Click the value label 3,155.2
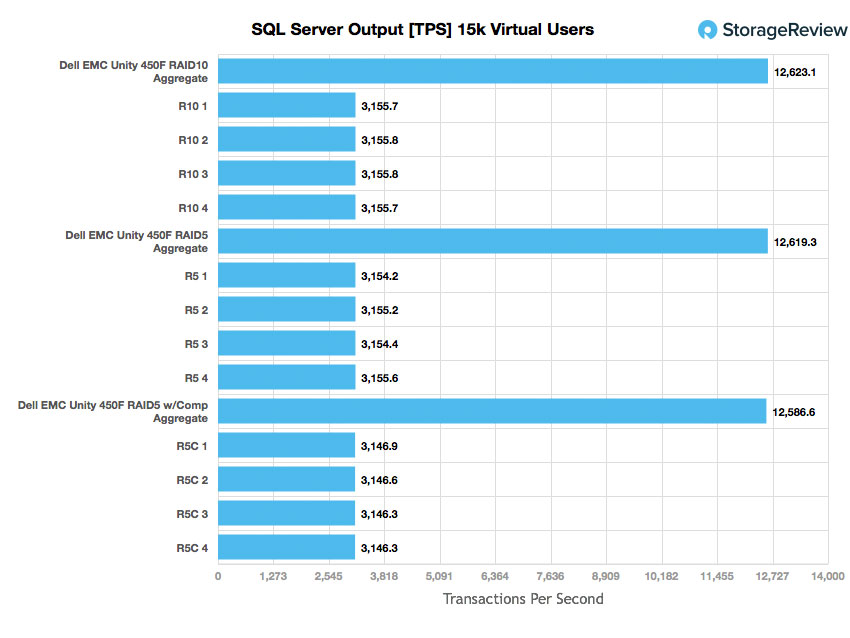 click(379, 311)
